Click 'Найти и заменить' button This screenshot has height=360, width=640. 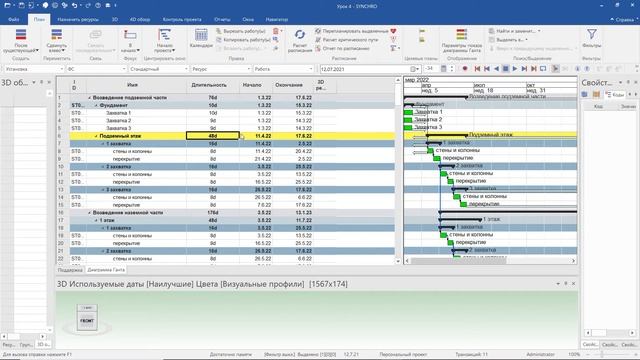pyautogui.click(x=514, y=31)
